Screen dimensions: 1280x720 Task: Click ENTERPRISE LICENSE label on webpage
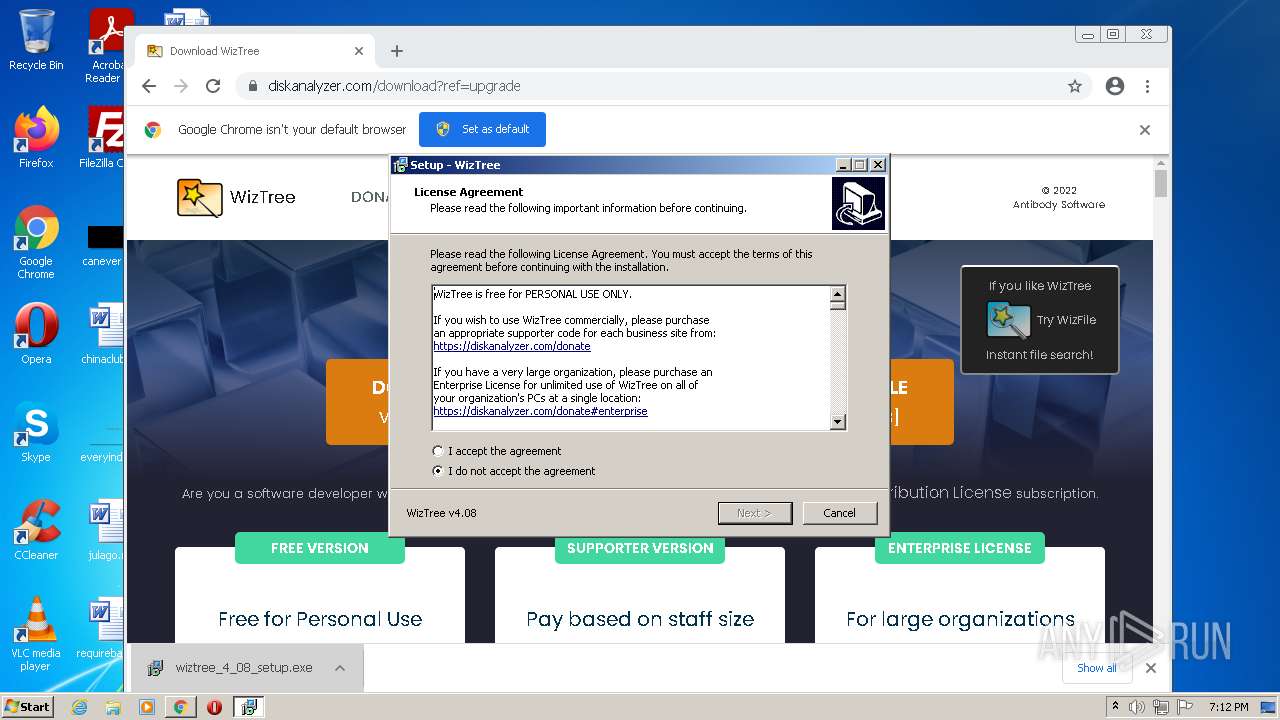point(960,548)
